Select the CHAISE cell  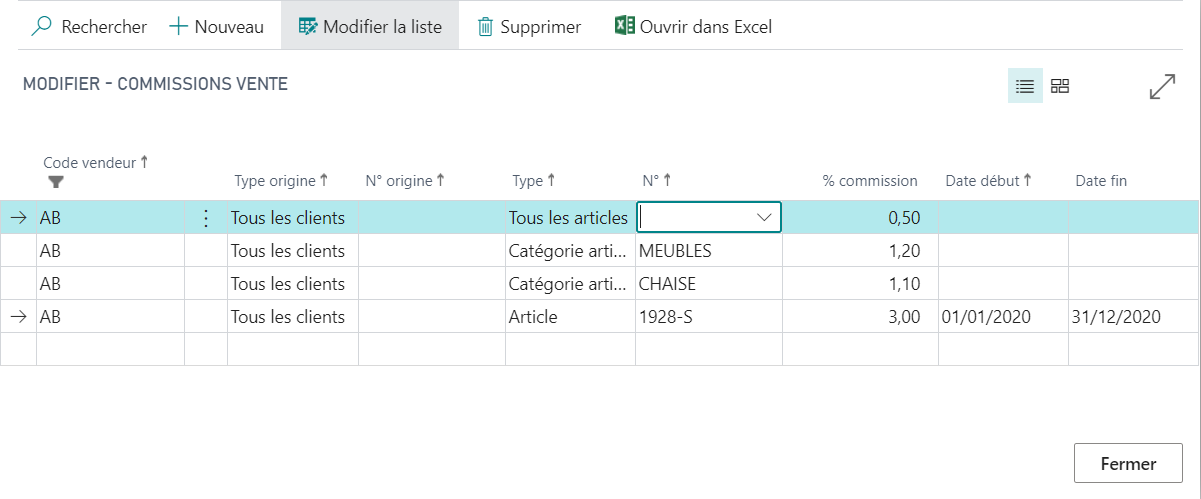709,283
